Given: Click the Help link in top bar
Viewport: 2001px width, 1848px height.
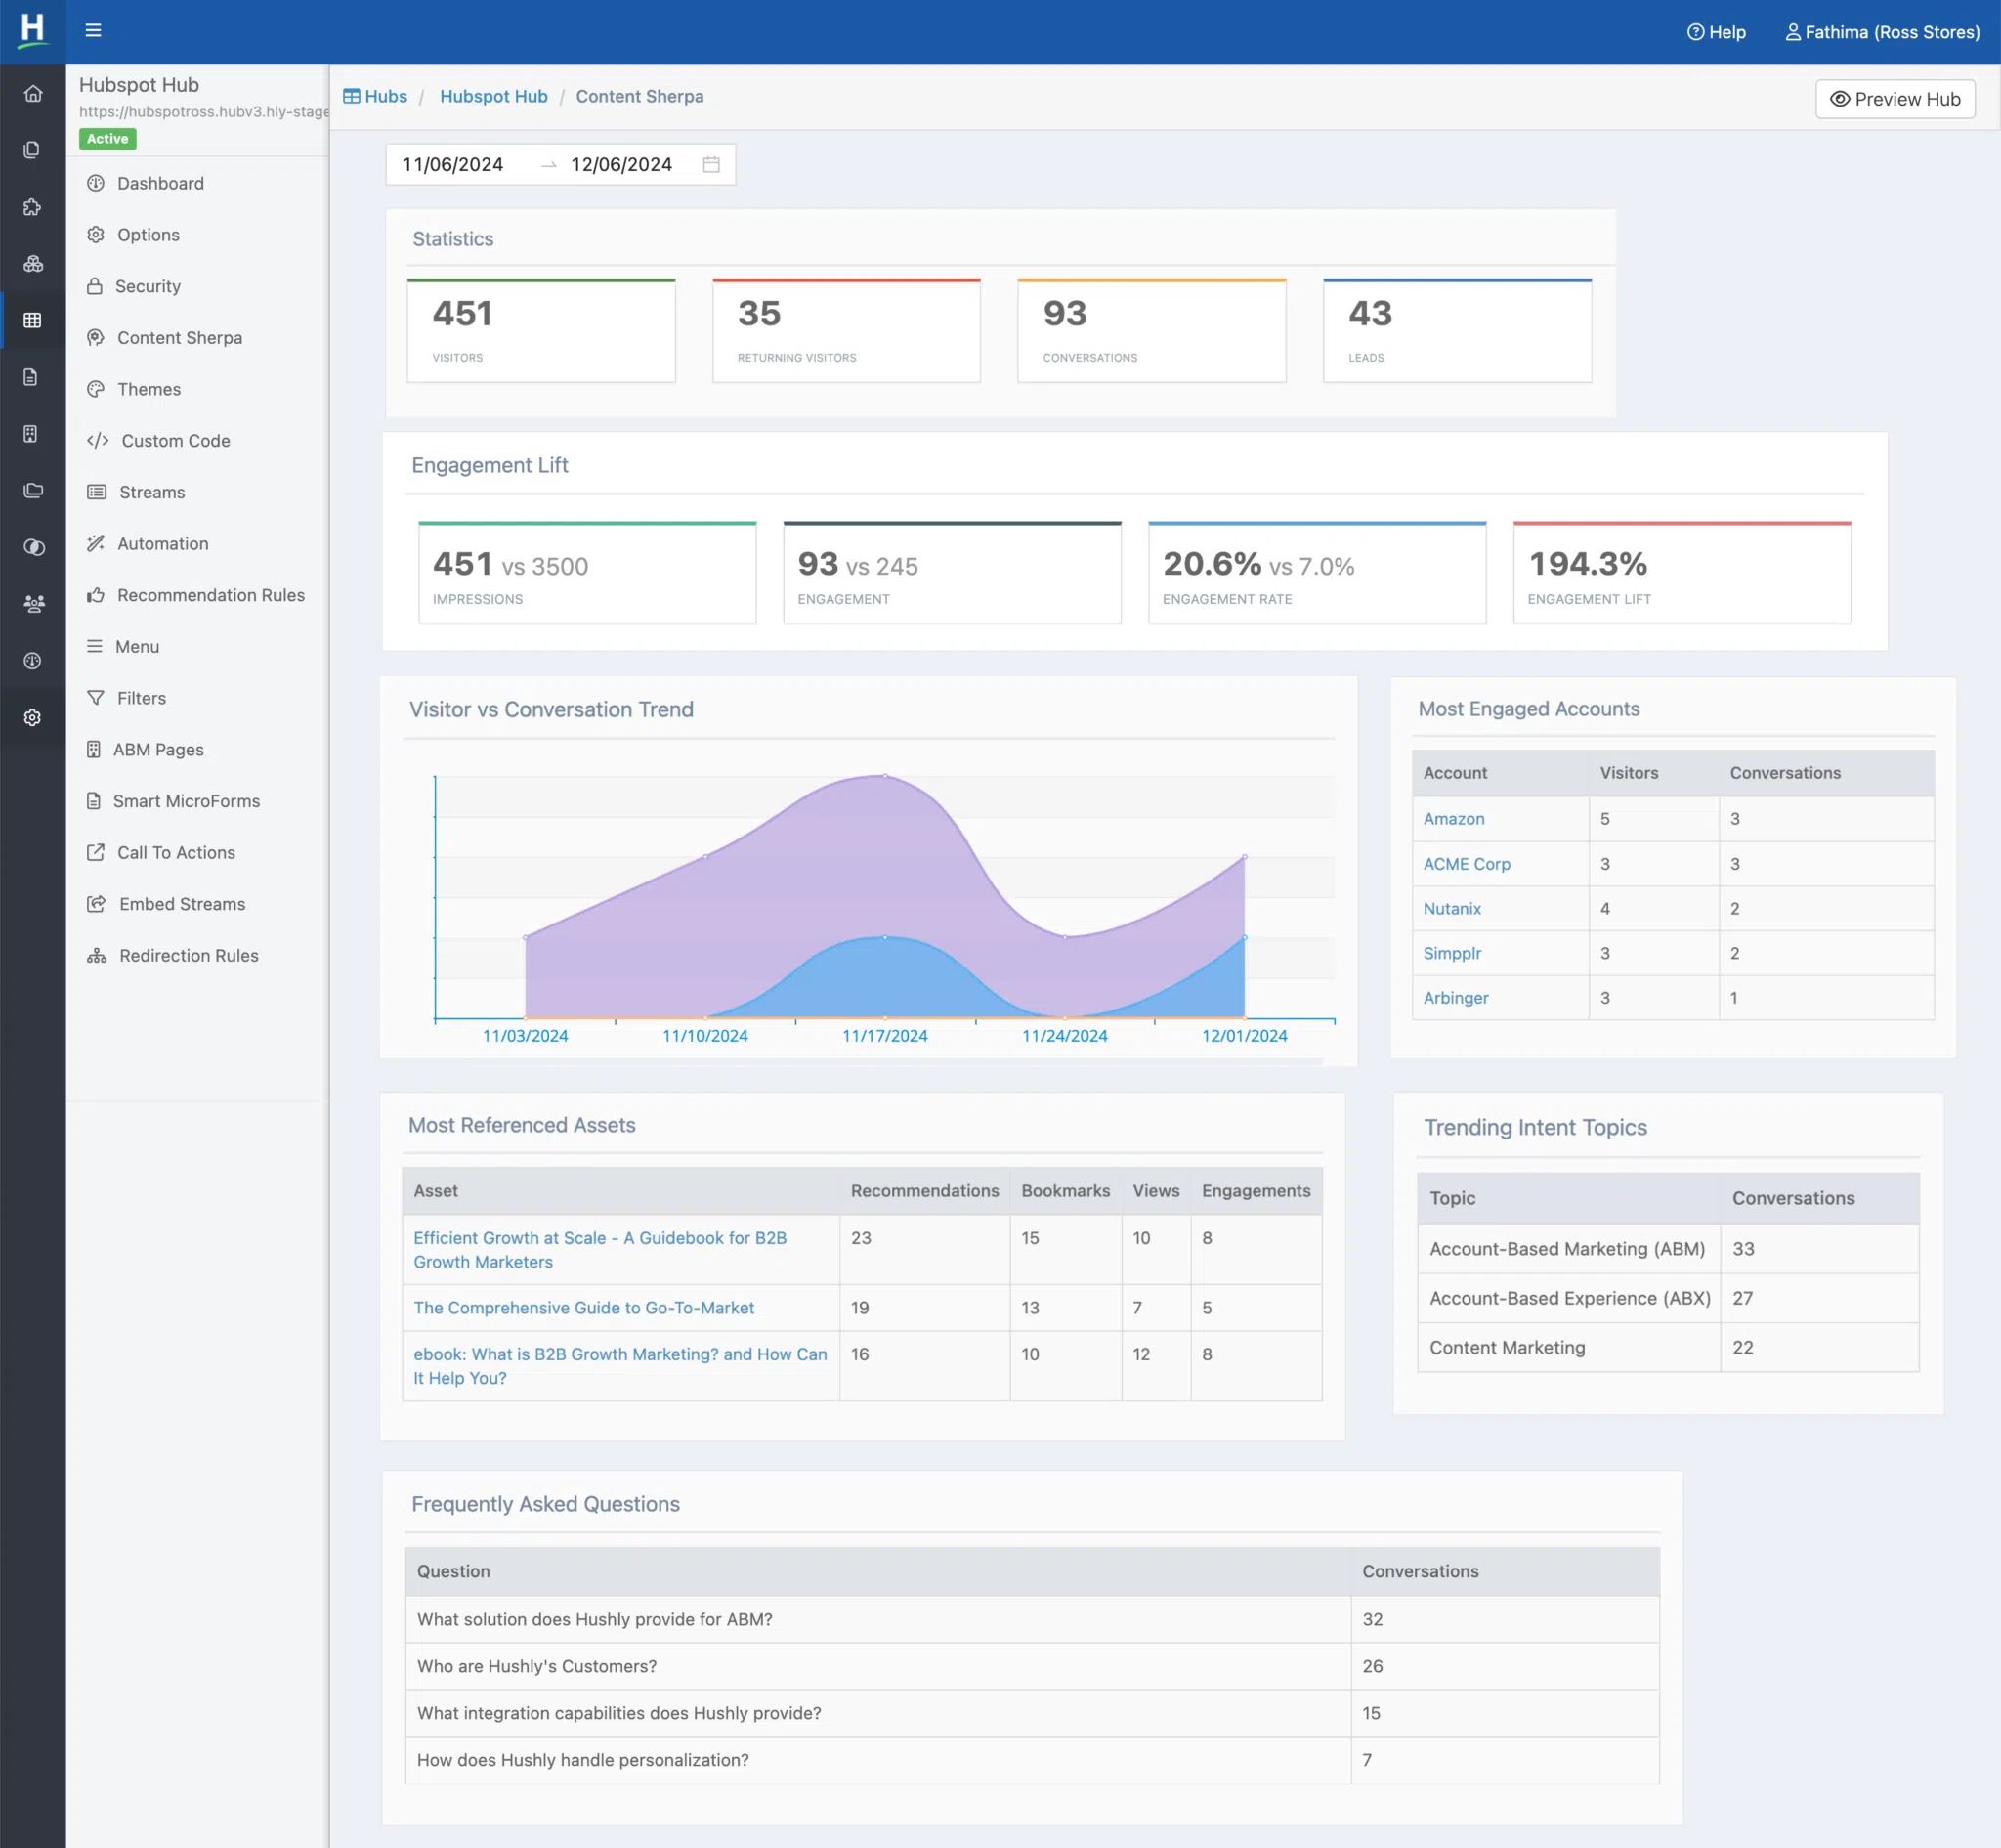Looking at the screenshot, I should [x=1716, y=32].
